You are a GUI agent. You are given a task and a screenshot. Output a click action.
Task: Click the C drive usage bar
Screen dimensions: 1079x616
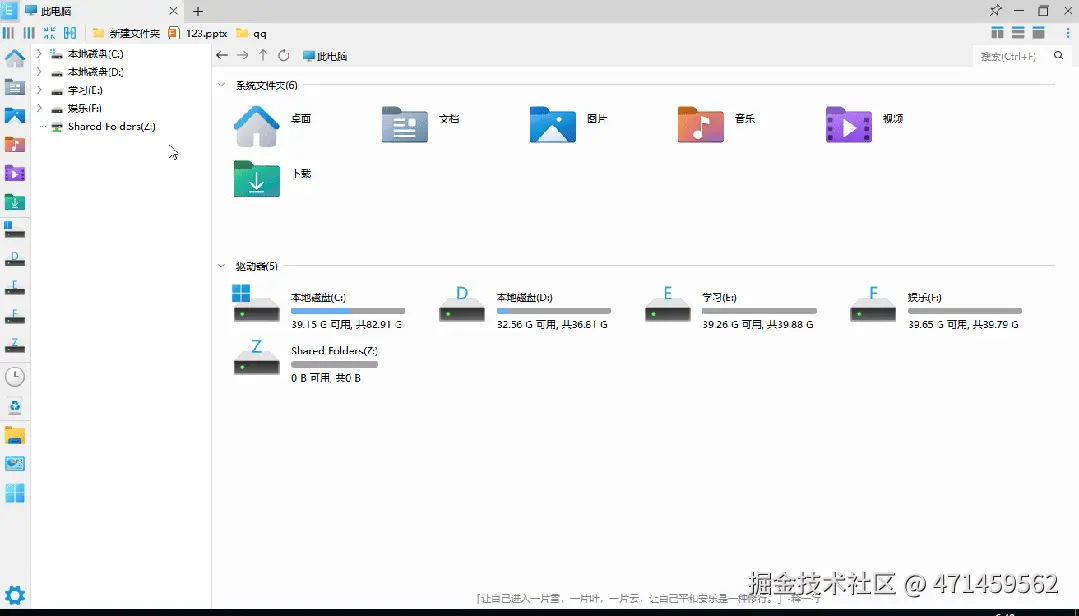tap(348, 311)
